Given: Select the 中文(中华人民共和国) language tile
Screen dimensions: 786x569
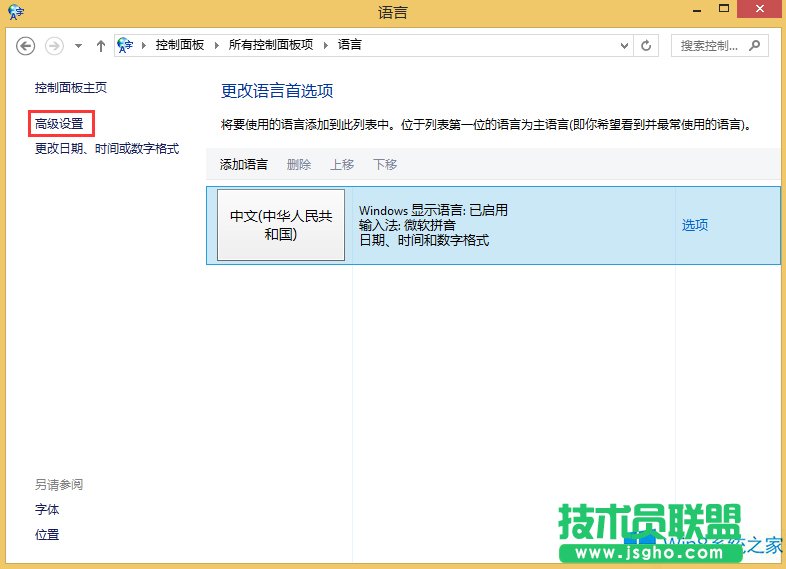Looking at the screenshot, I should tap(281, 225).
